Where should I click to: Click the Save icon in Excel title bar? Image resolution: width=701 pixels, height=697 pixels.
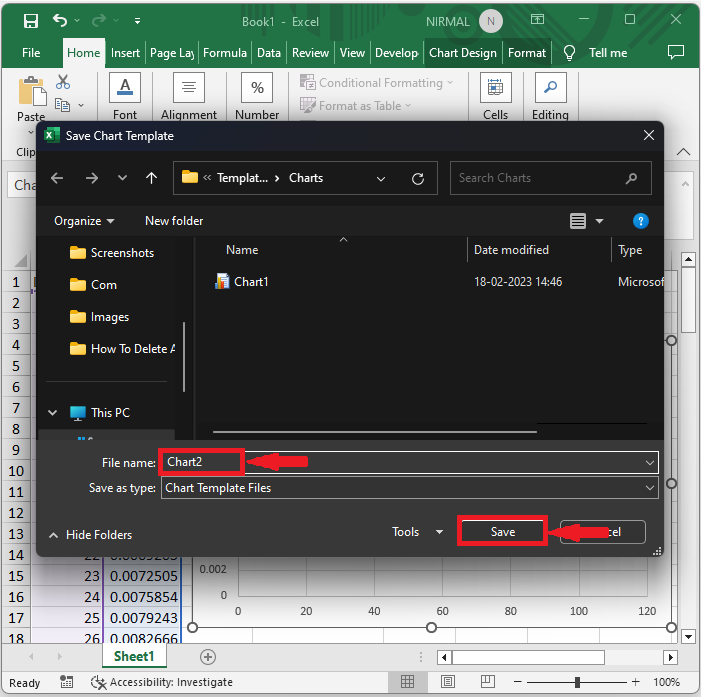(x=31, y=20)
